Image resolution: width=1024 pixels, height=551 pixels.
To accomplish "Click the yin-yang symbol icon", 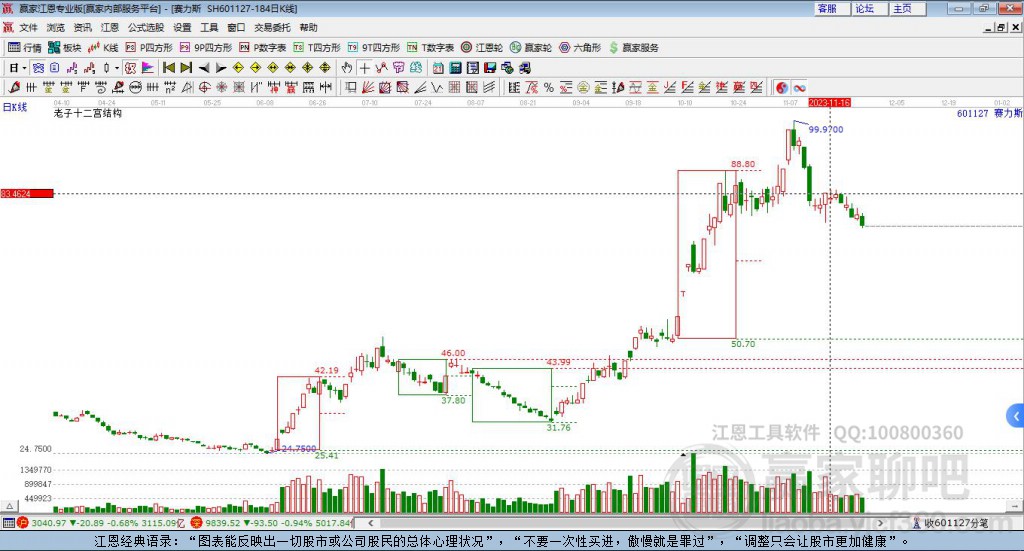I will pos(782,87).
